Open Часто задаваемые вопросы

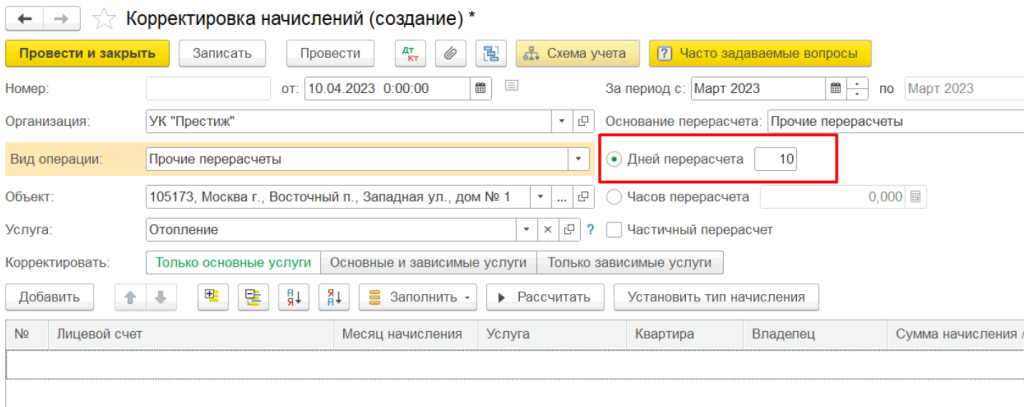tap(760, 54)
